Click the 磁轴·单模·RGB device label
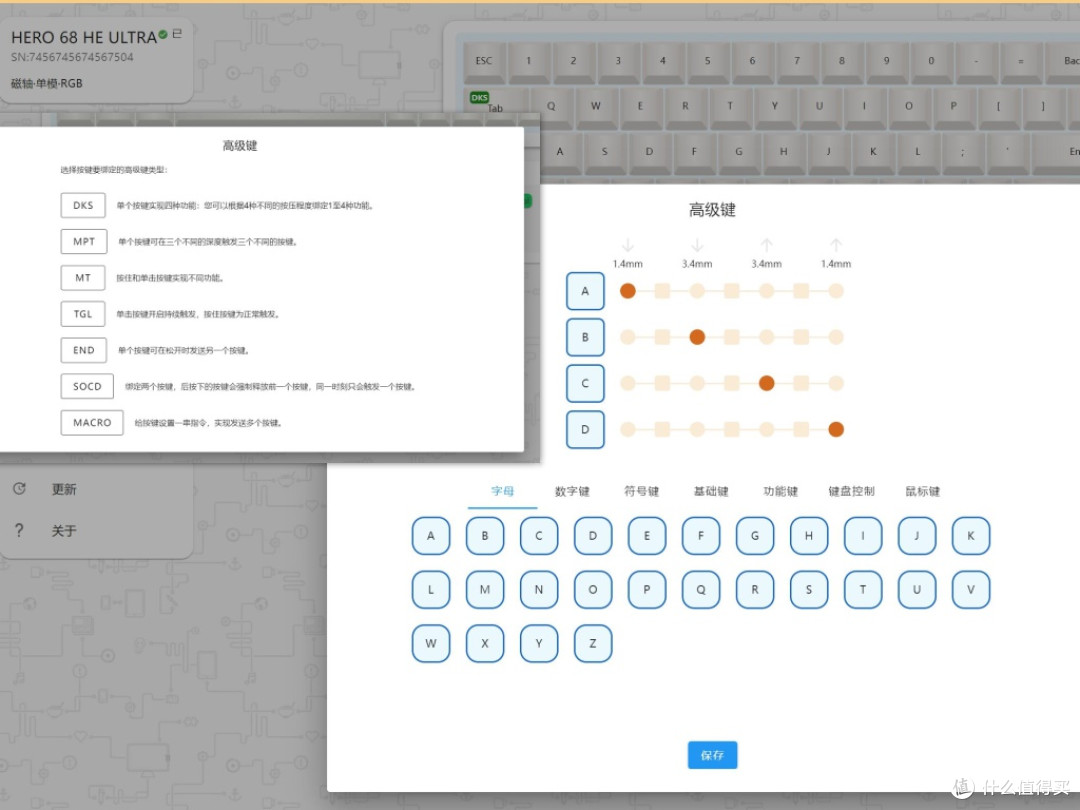Image resolution: width=1080 pixels, height=810 pixels. coord(47,83)
